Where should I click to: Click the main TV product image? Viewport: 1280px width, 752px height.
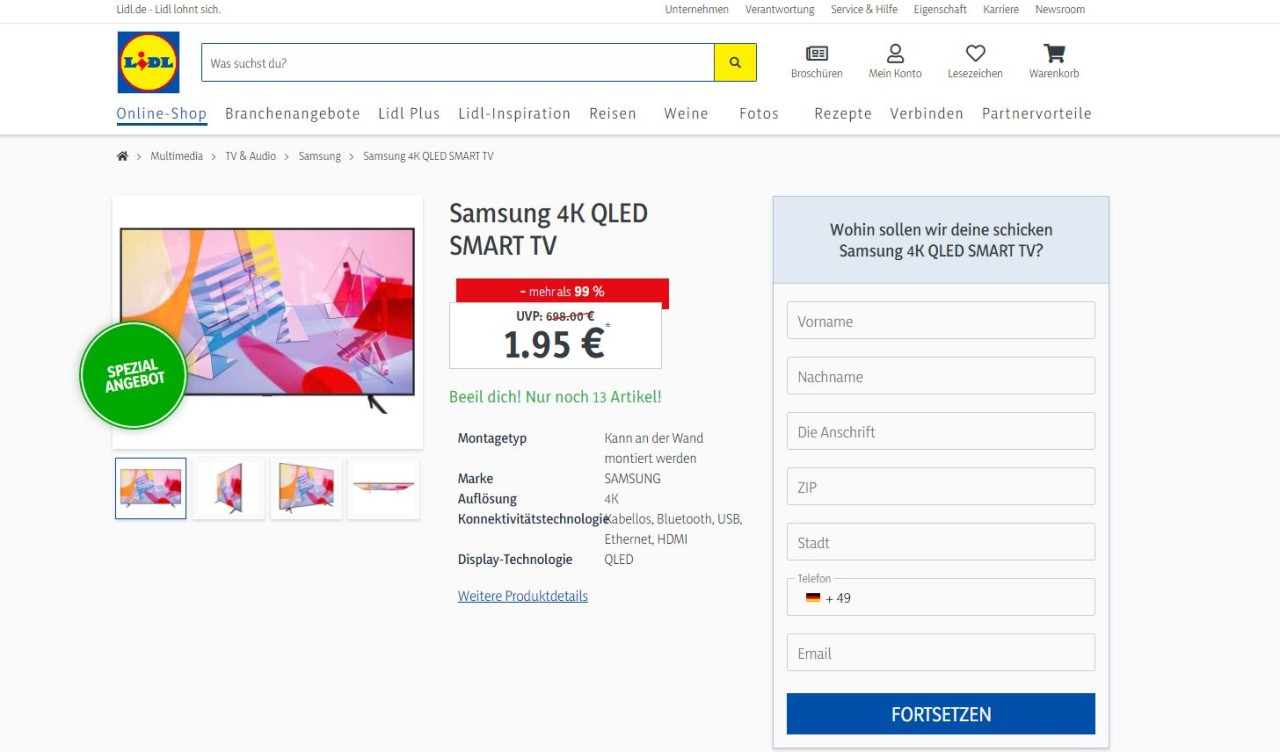267,322
